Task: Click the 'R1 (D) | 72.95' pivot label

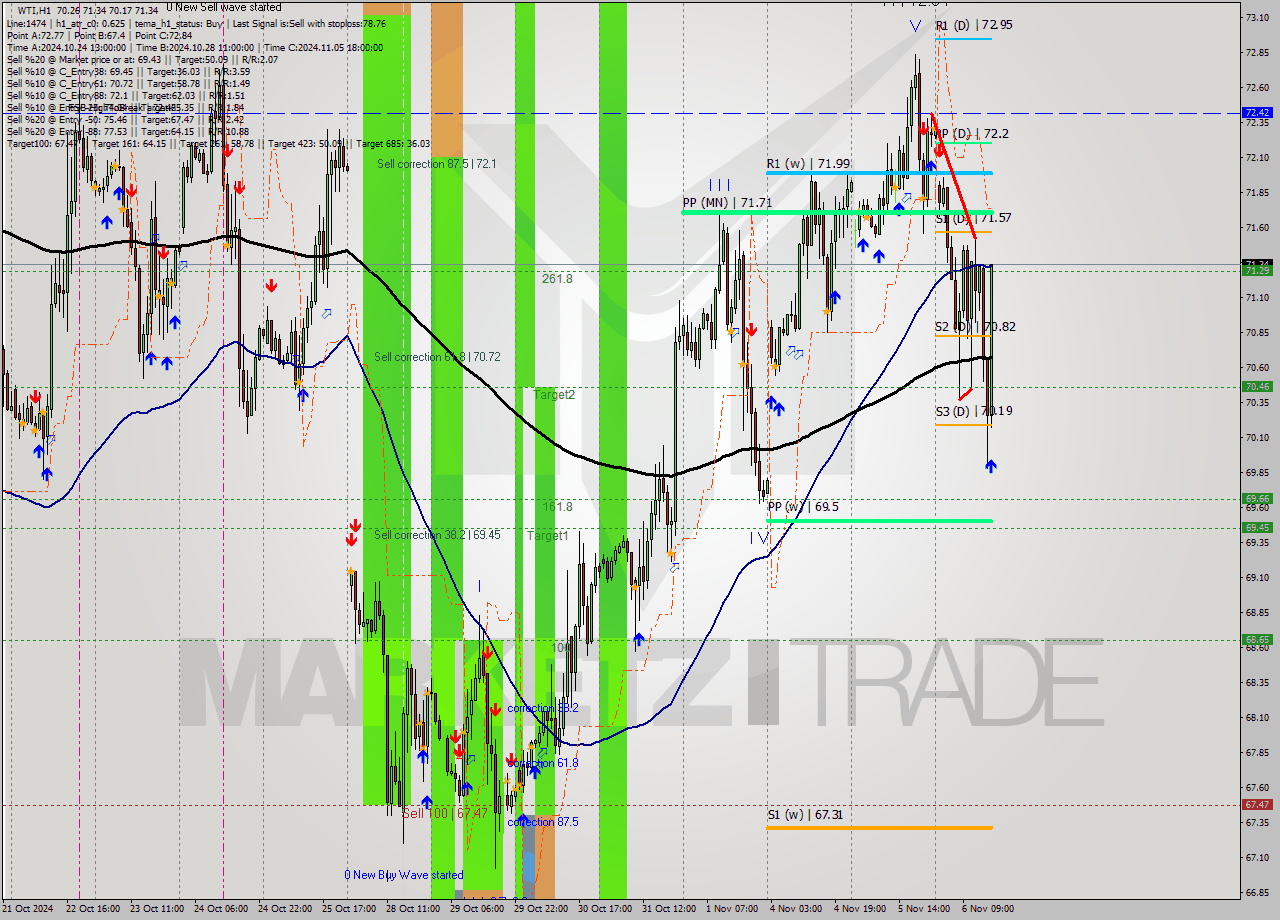Action: pyautogui.click(x=974, y=25)
